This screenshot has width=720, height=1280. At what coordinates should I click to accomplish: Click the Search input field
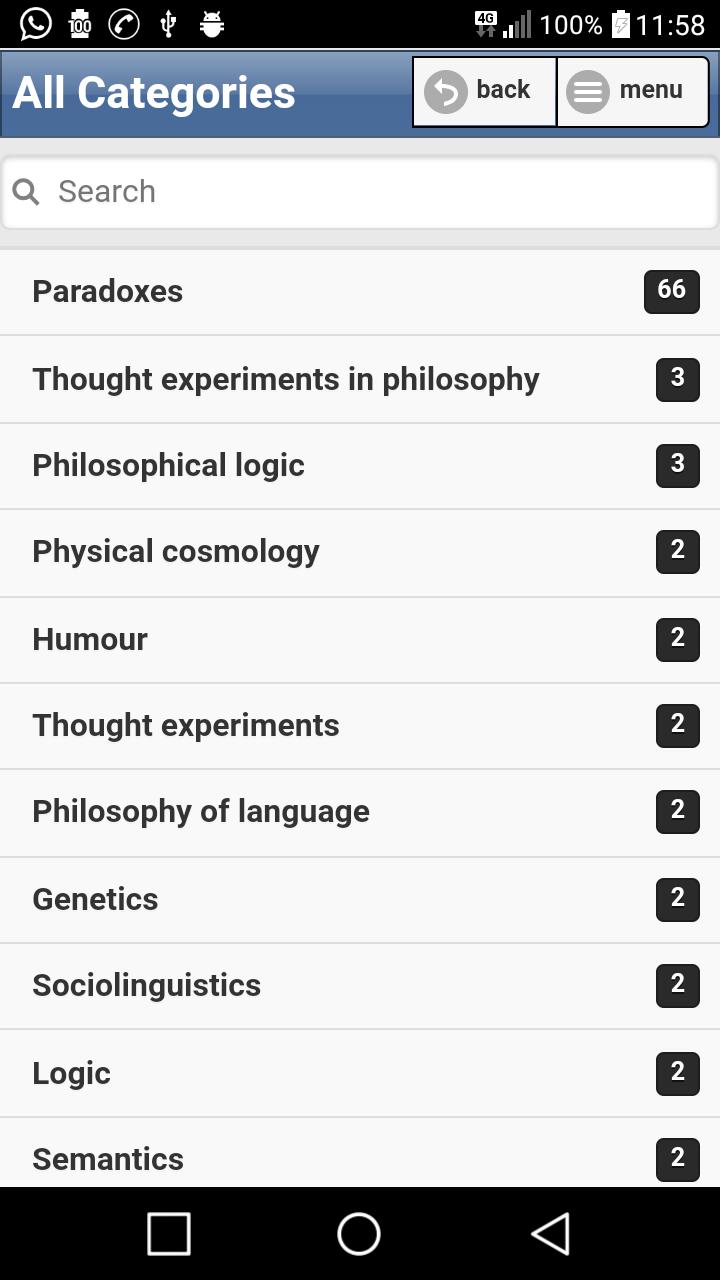[360, 192]
